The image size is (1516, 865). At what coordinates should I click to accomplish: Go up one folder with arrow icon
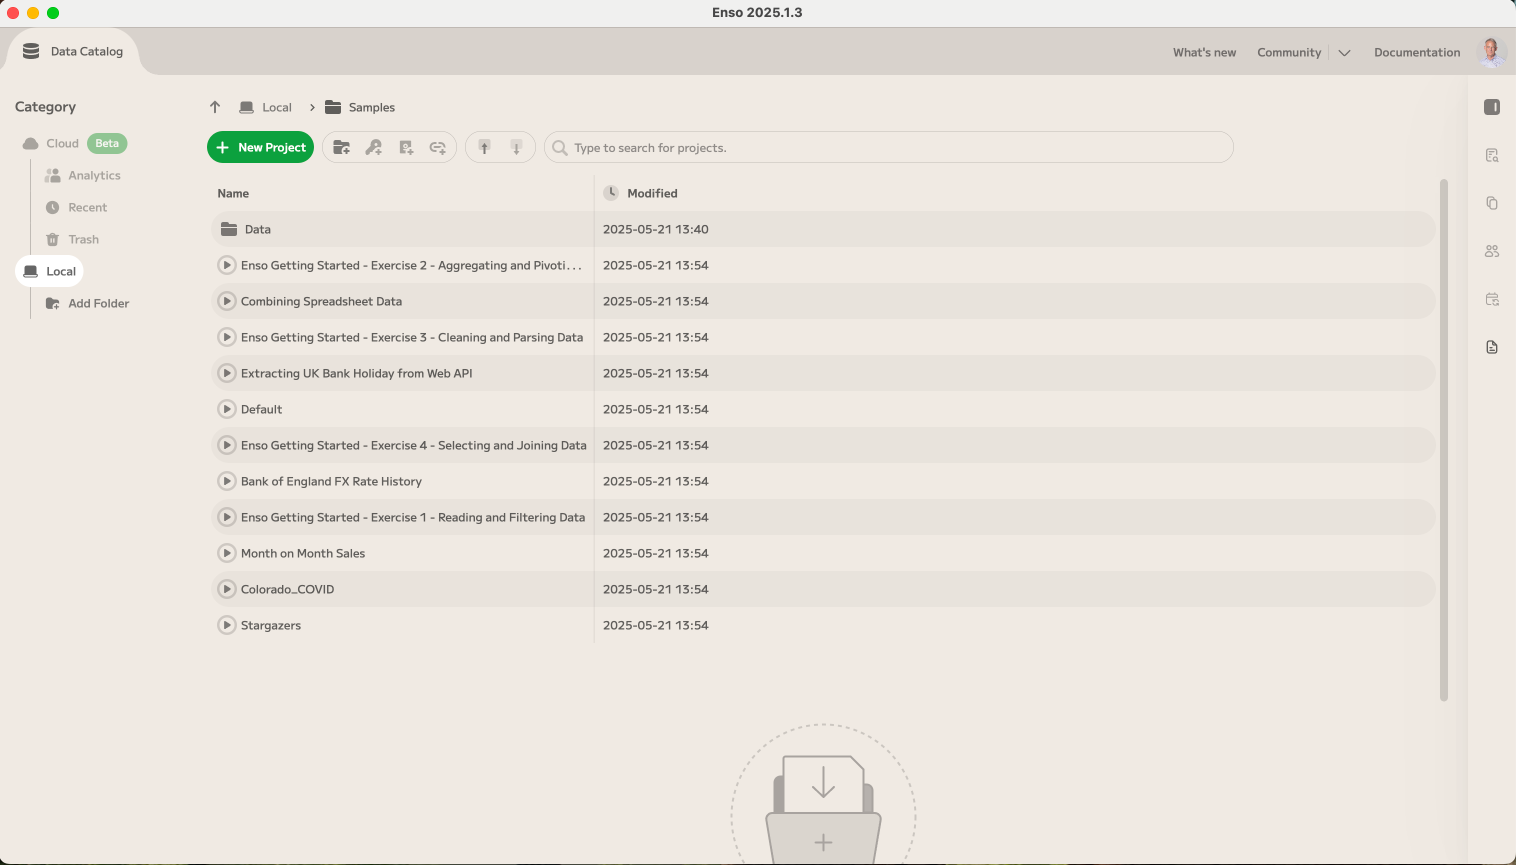[215, 107]
